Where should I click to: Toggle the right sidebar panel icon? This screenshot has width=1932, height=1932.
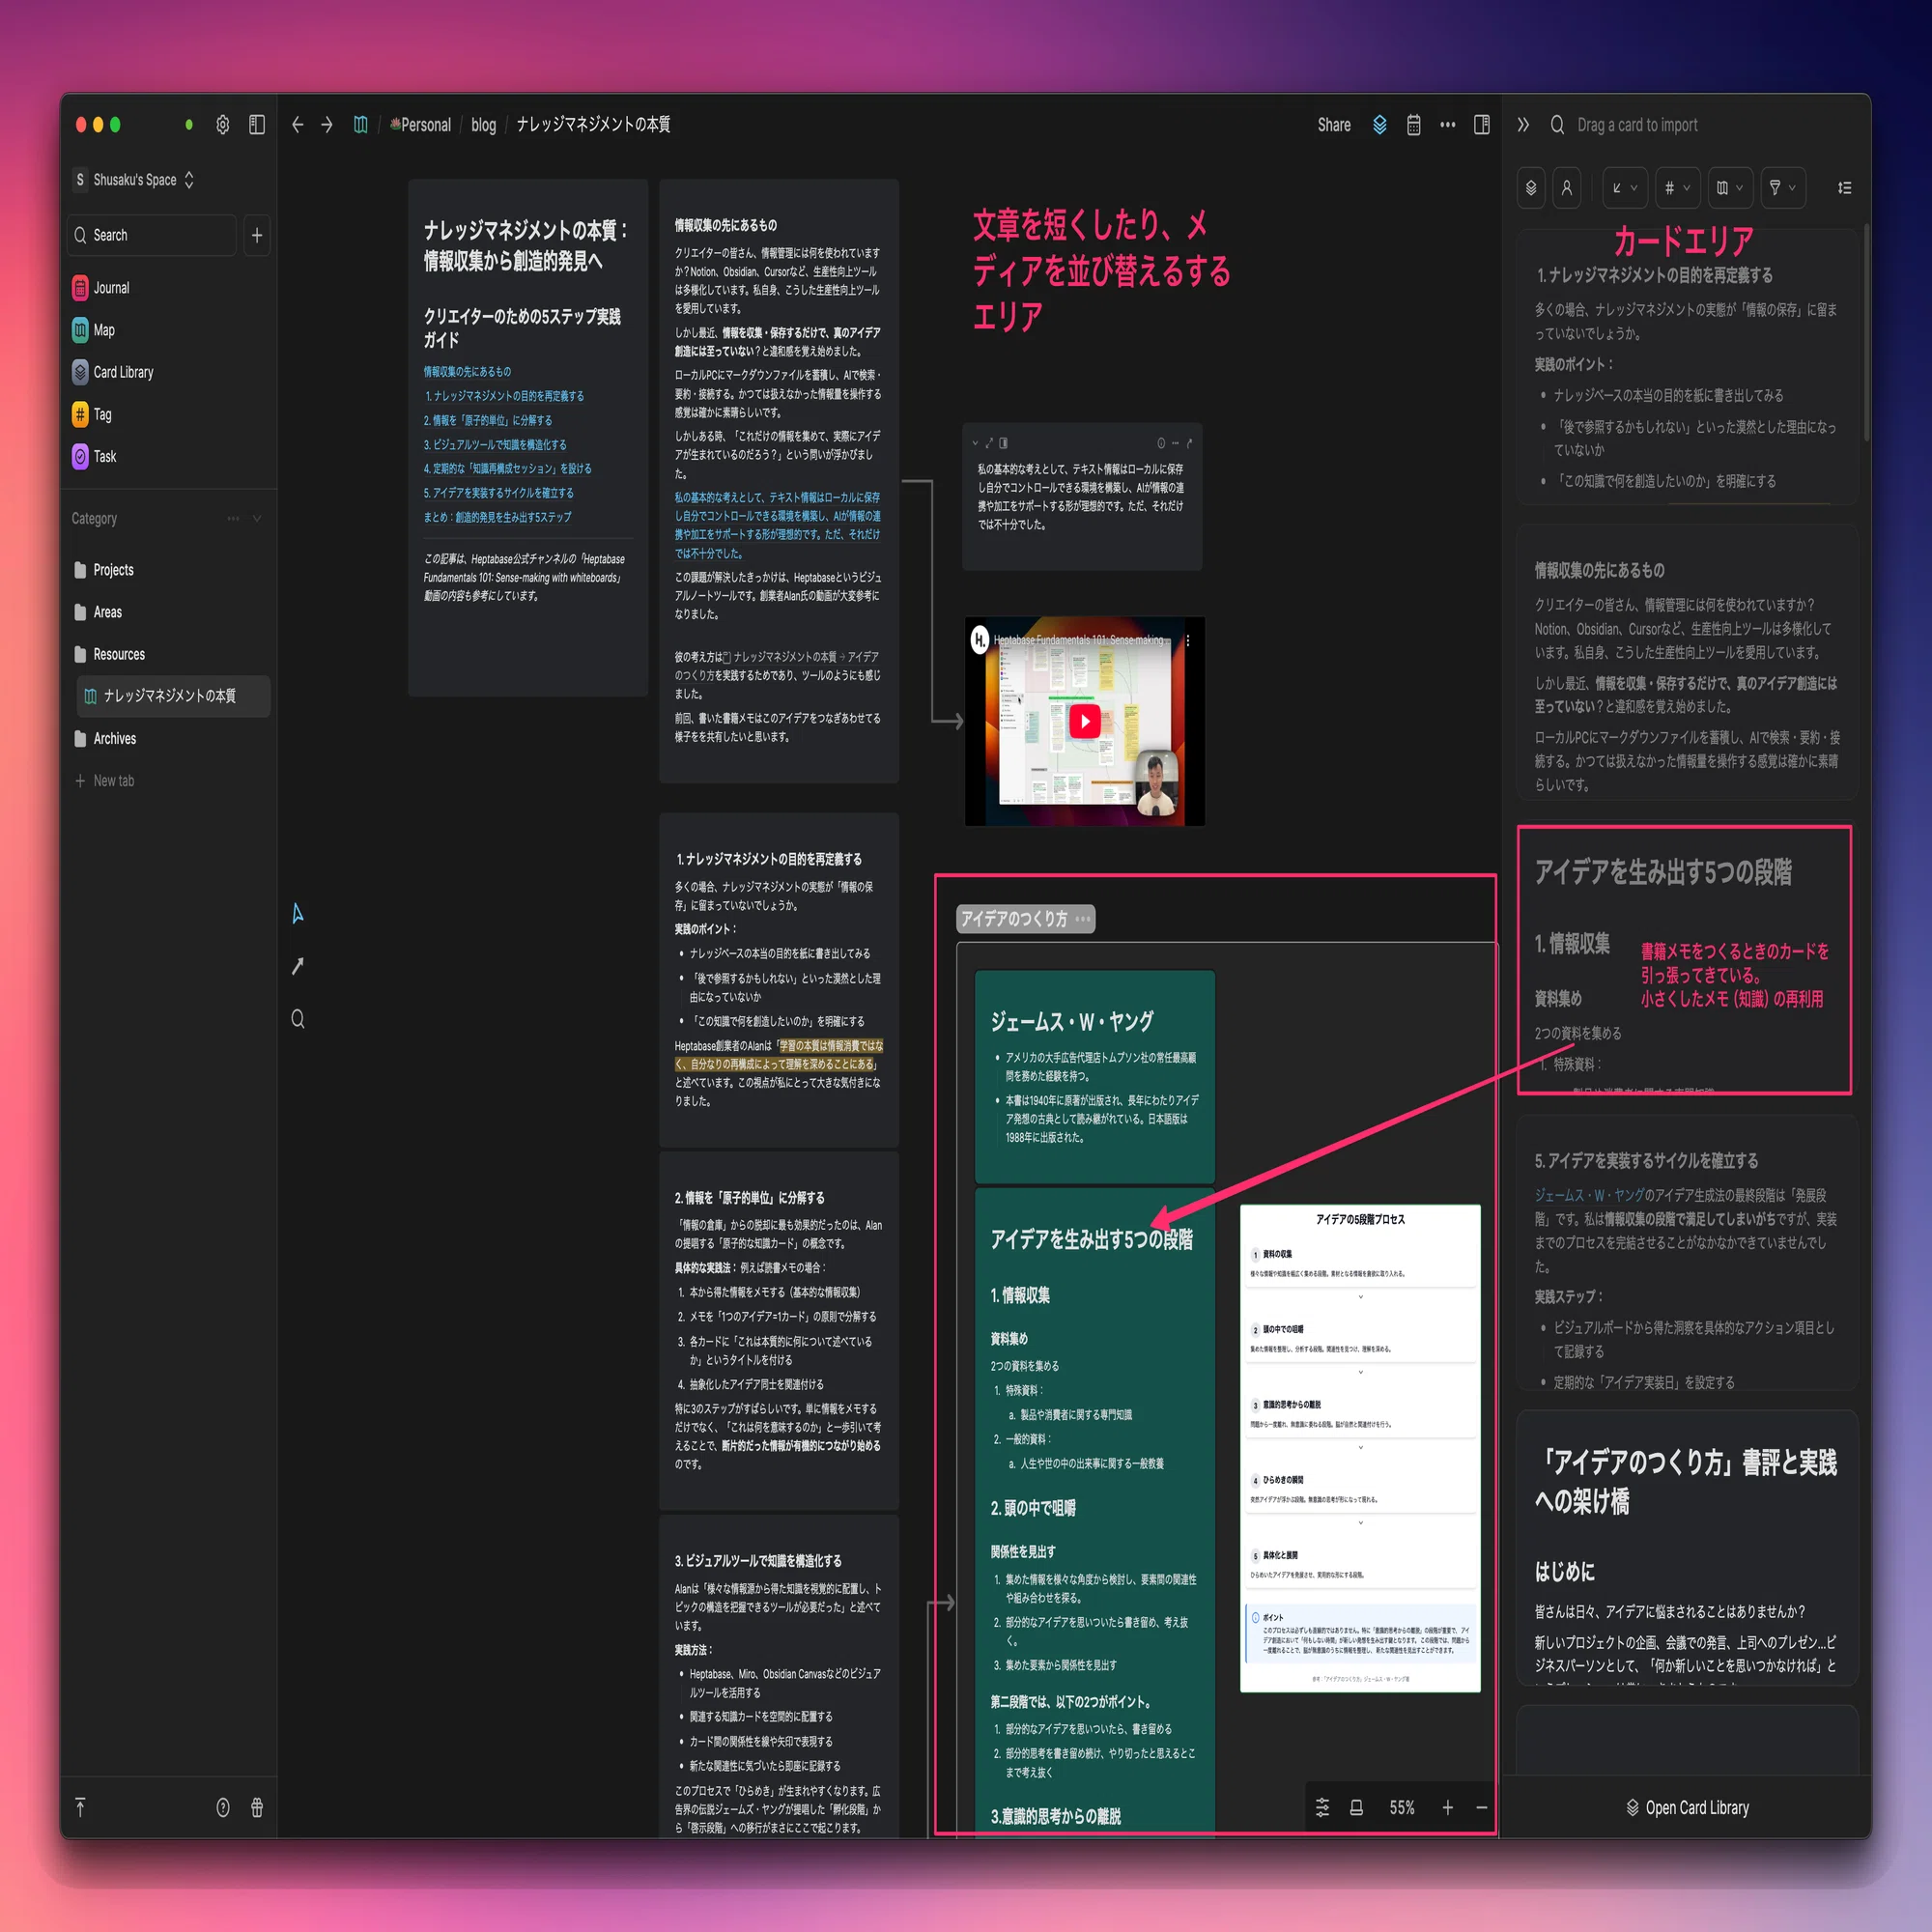pos(1482,125)
